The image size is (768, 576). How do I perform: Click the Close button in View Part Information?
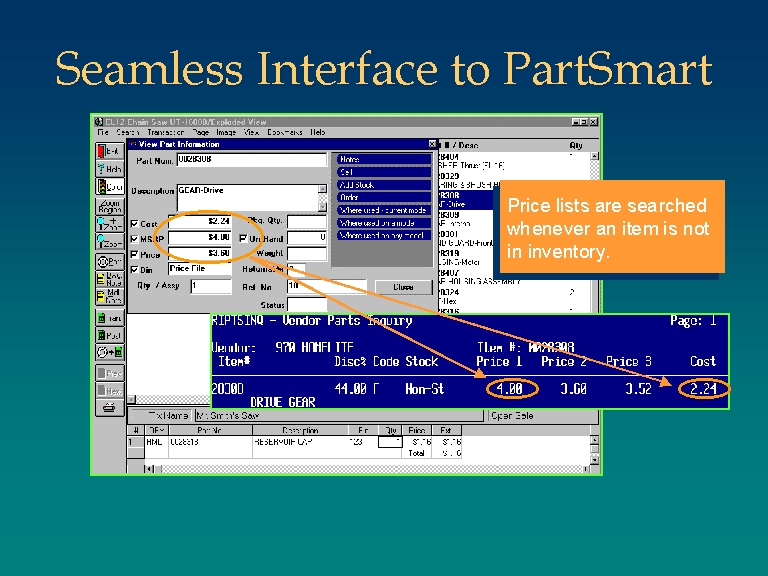404,287
